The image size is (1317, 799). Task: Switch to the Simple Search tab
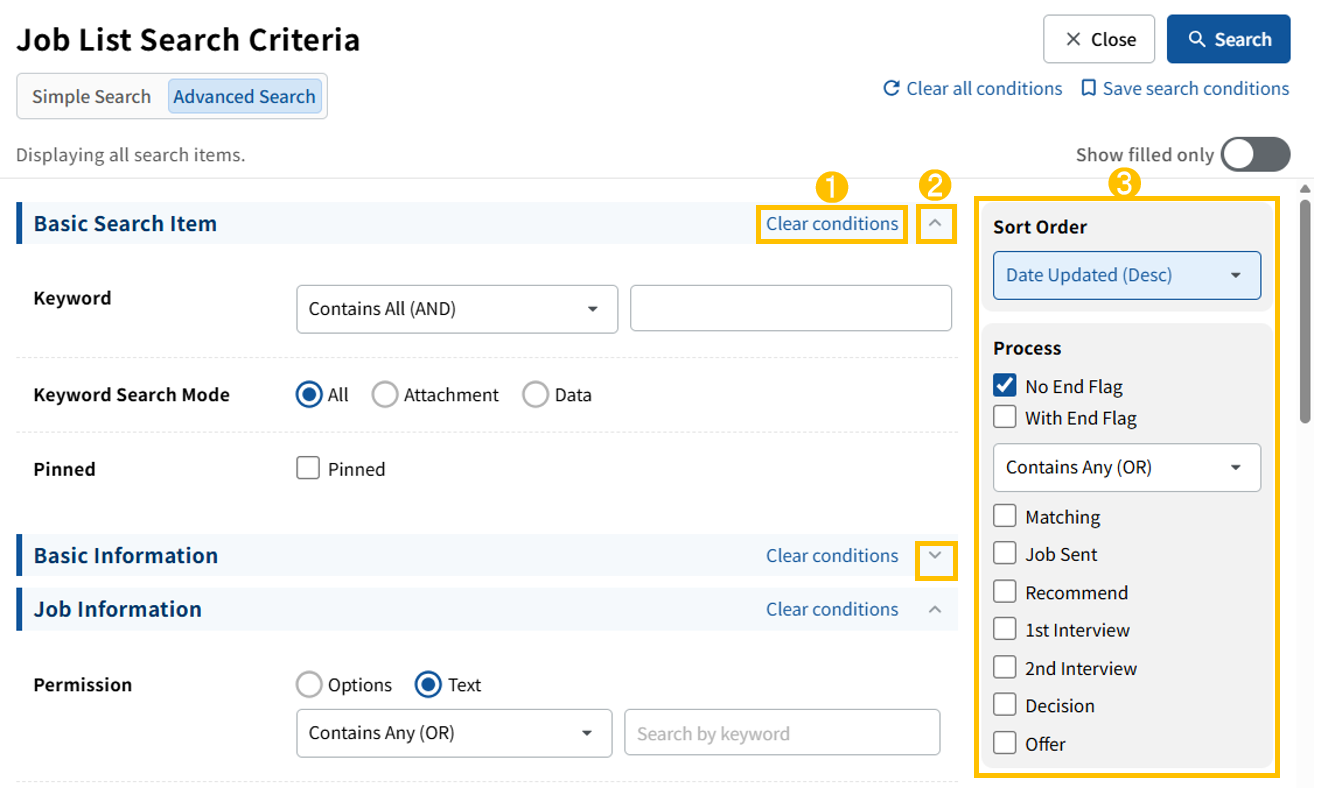(91, 97)
